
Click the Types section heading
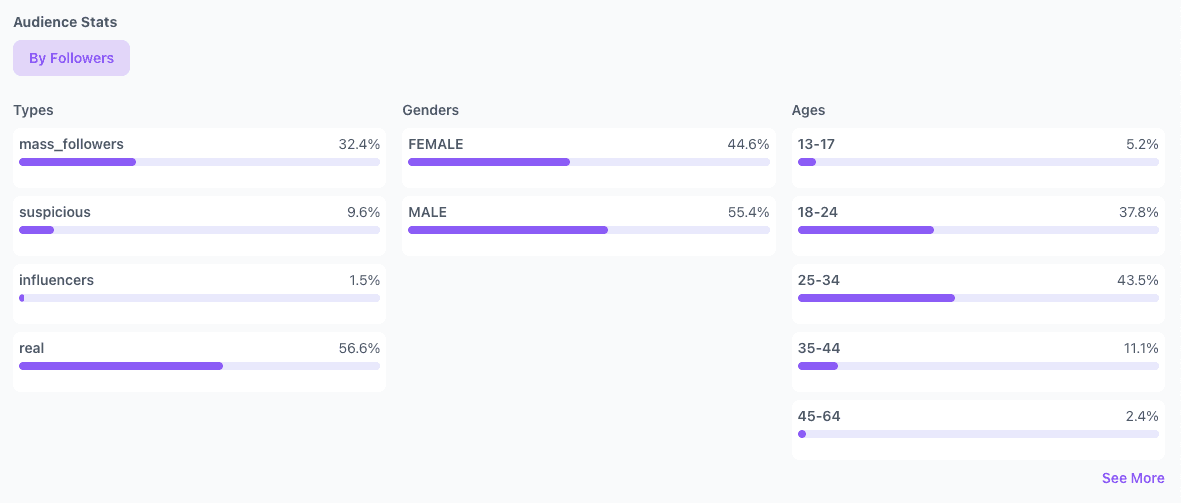pyautogui.click(x=33, y=110)
